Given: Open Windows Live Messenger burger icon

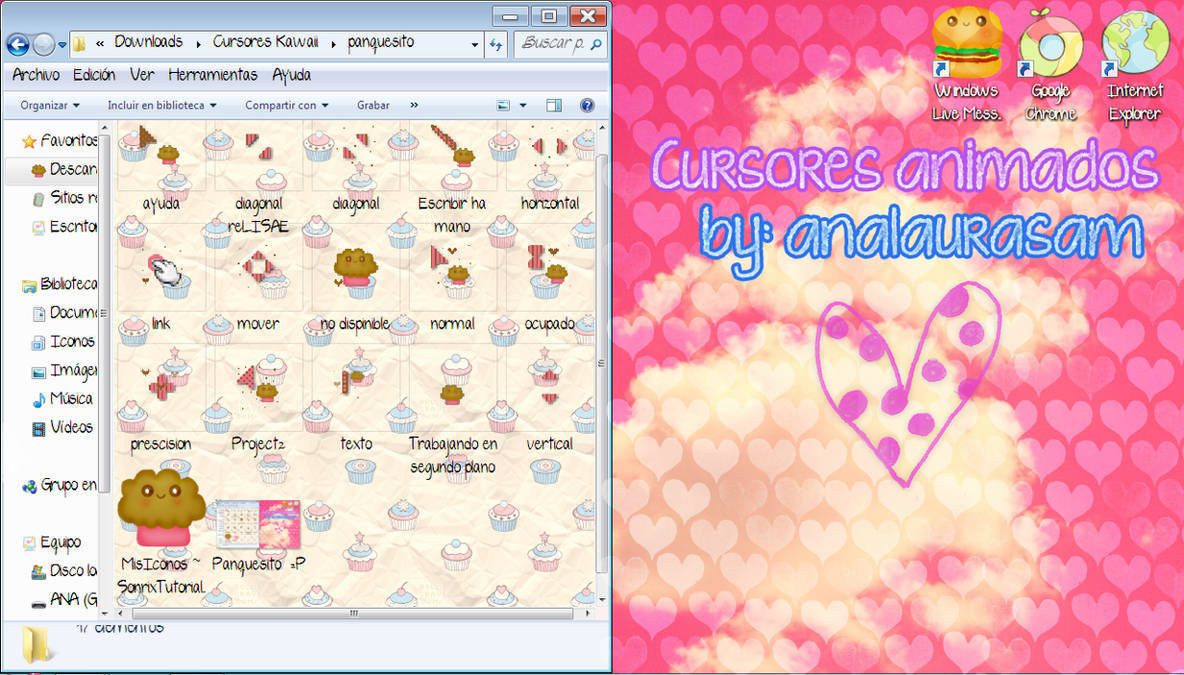Looking at the screenshot, I should [964, 42].
